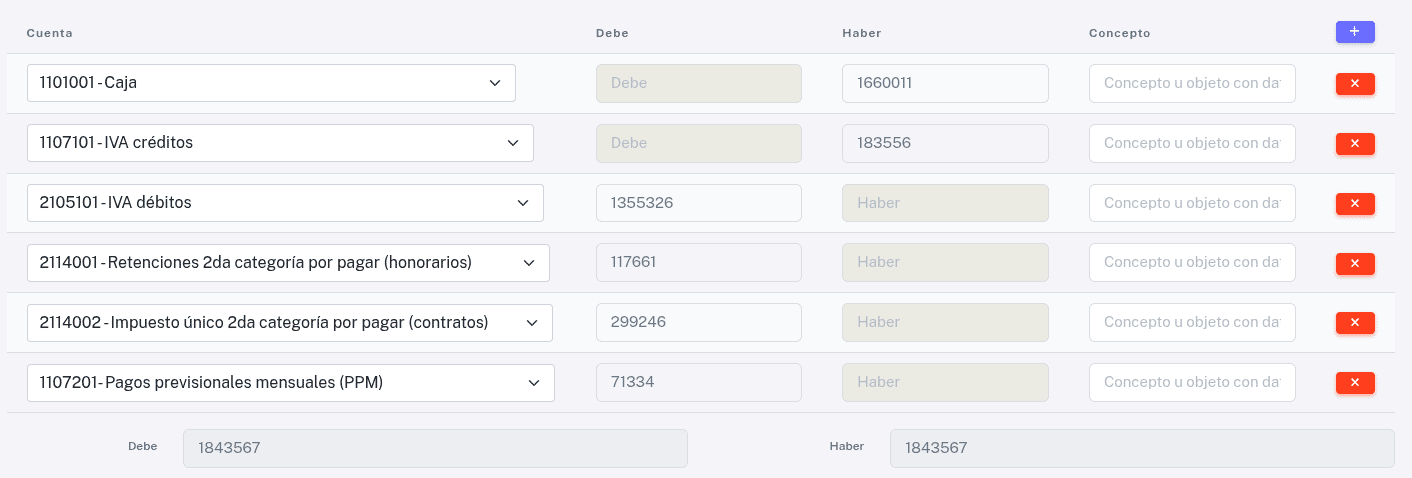Click the Concepto field in the Caja row

1192,83
